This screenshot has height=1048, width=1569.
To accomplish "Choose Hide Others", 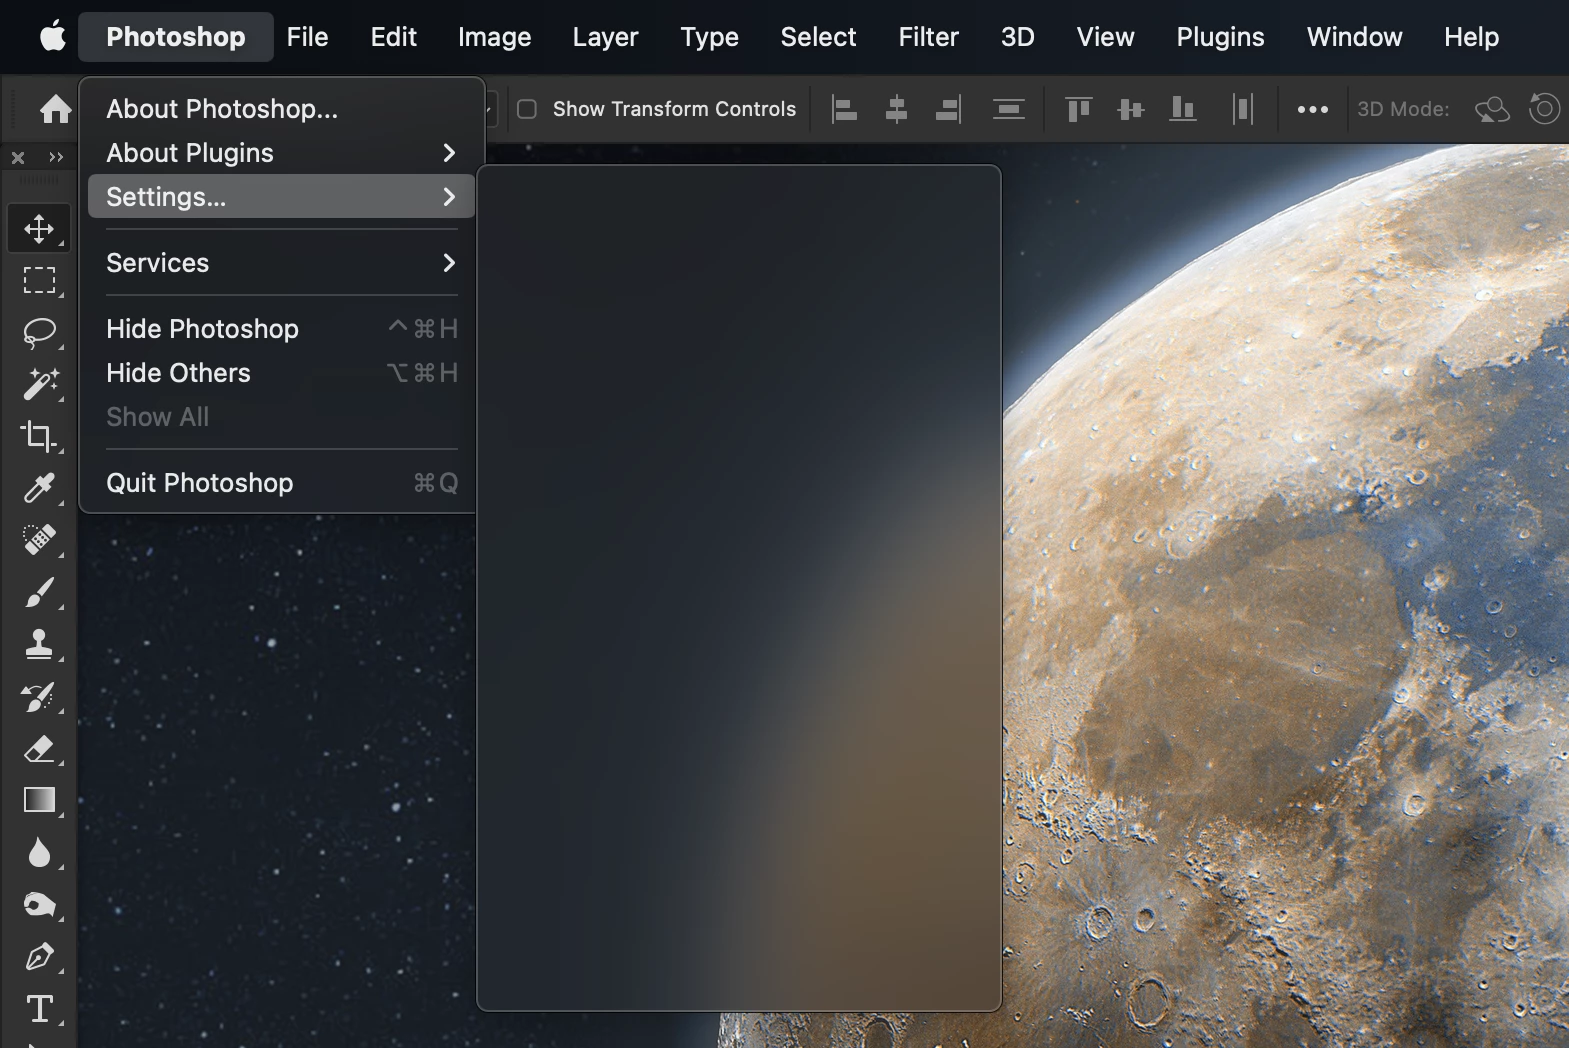I will click(281, 373).
